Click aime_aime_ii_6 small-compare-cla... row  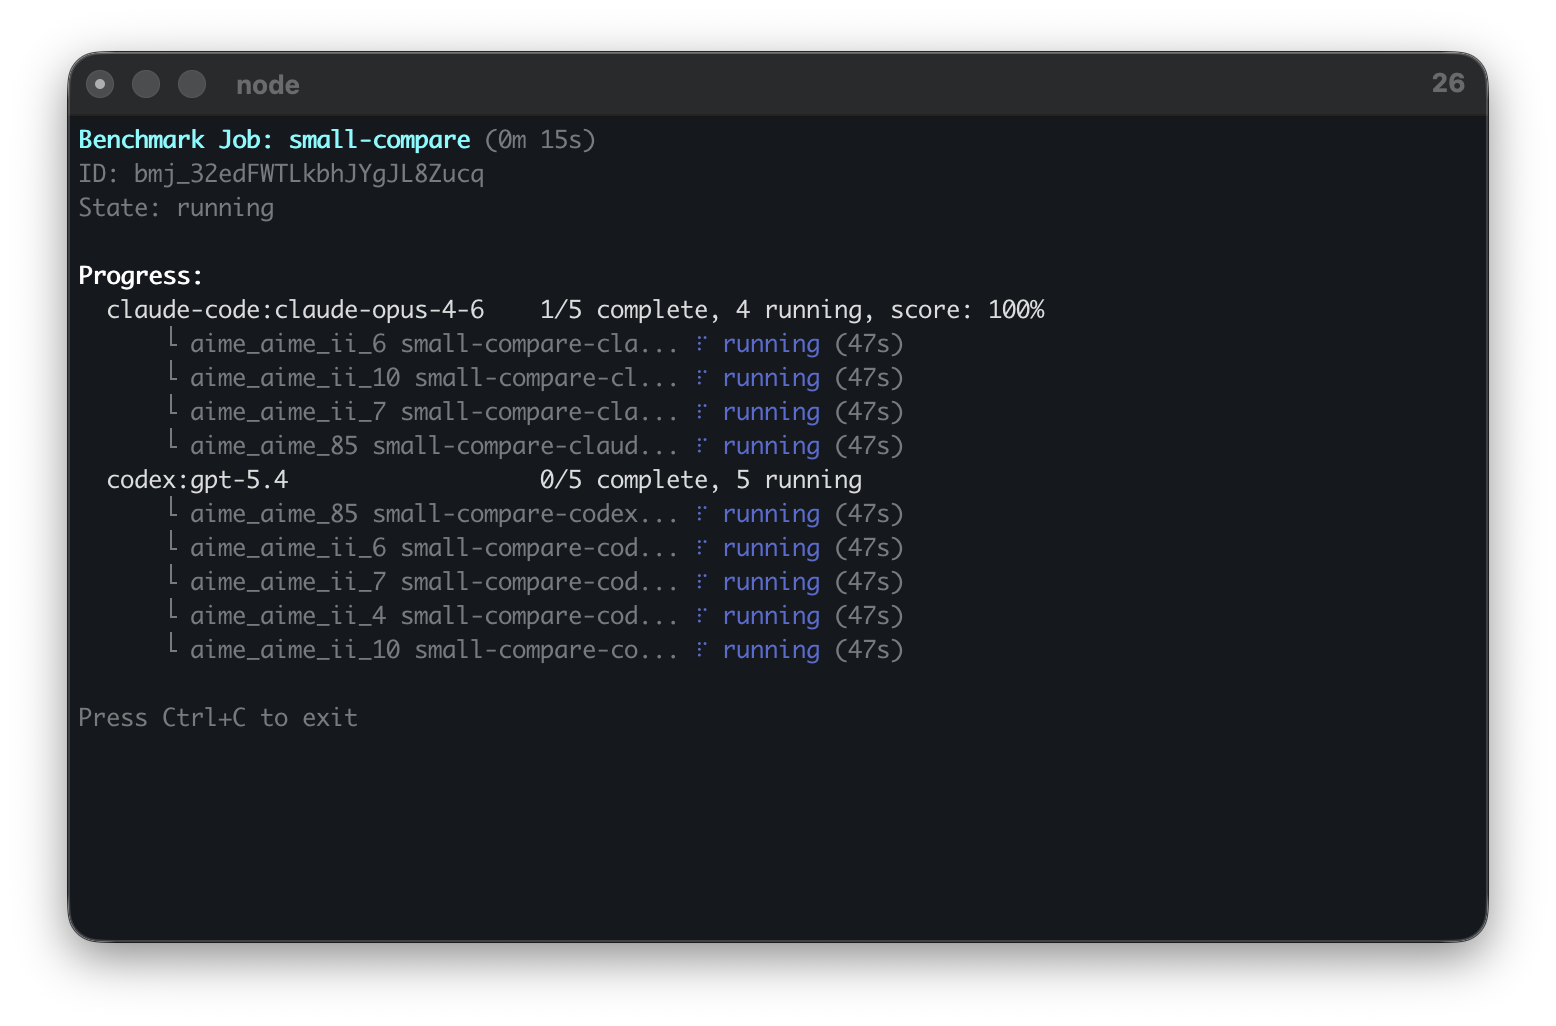tap(537, 344)
